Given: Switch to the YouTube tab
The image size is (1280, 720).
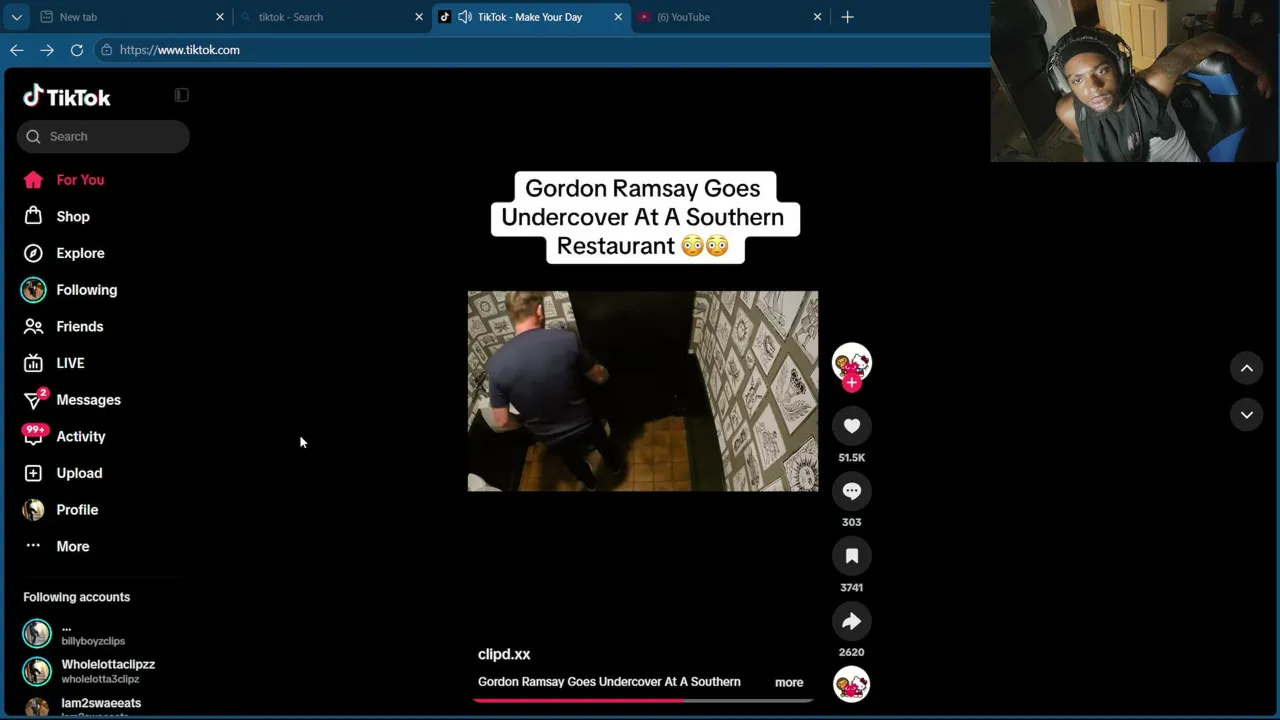Looking at the screenshot, I should tap(730, 17).
